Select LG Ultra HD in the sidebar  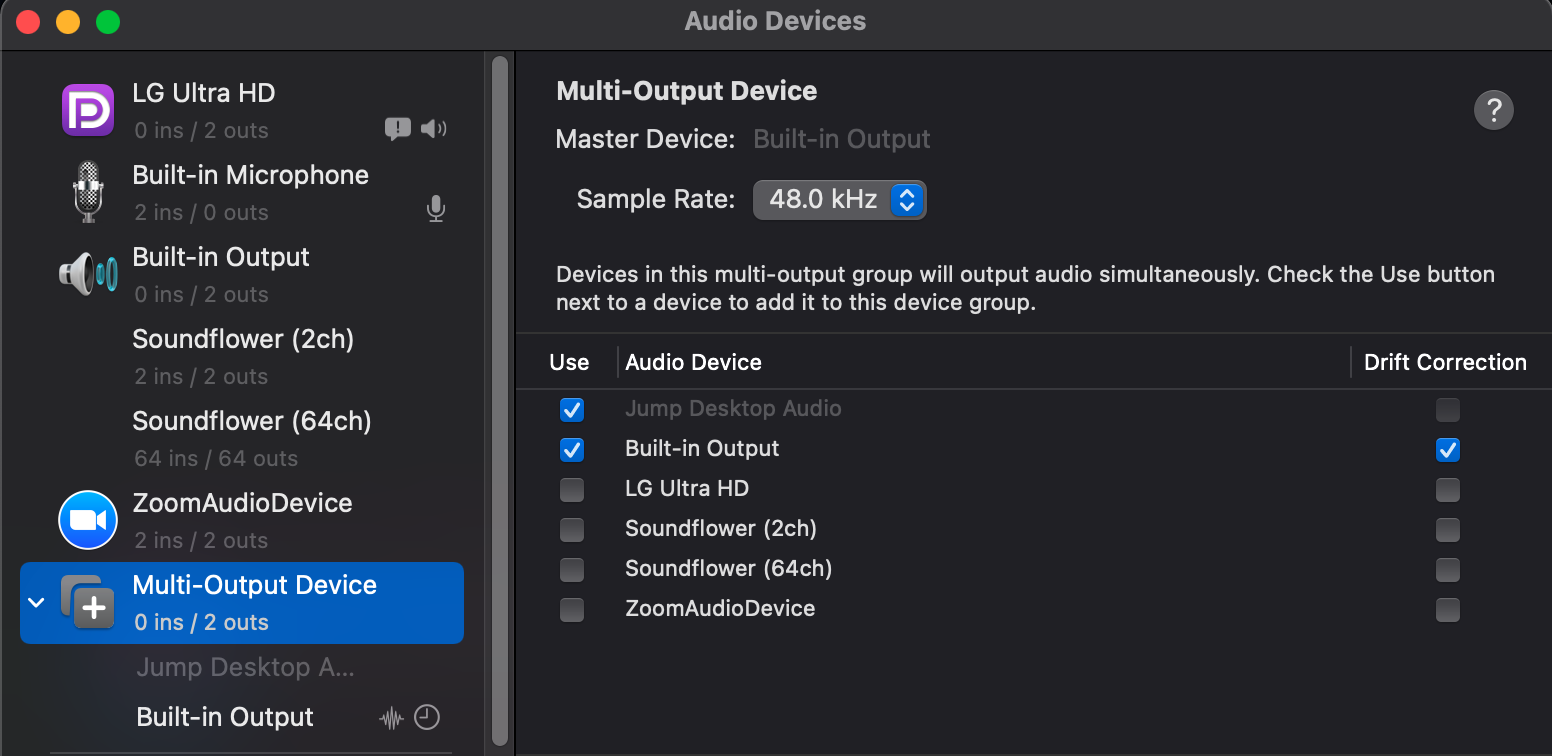pos(242,109)
